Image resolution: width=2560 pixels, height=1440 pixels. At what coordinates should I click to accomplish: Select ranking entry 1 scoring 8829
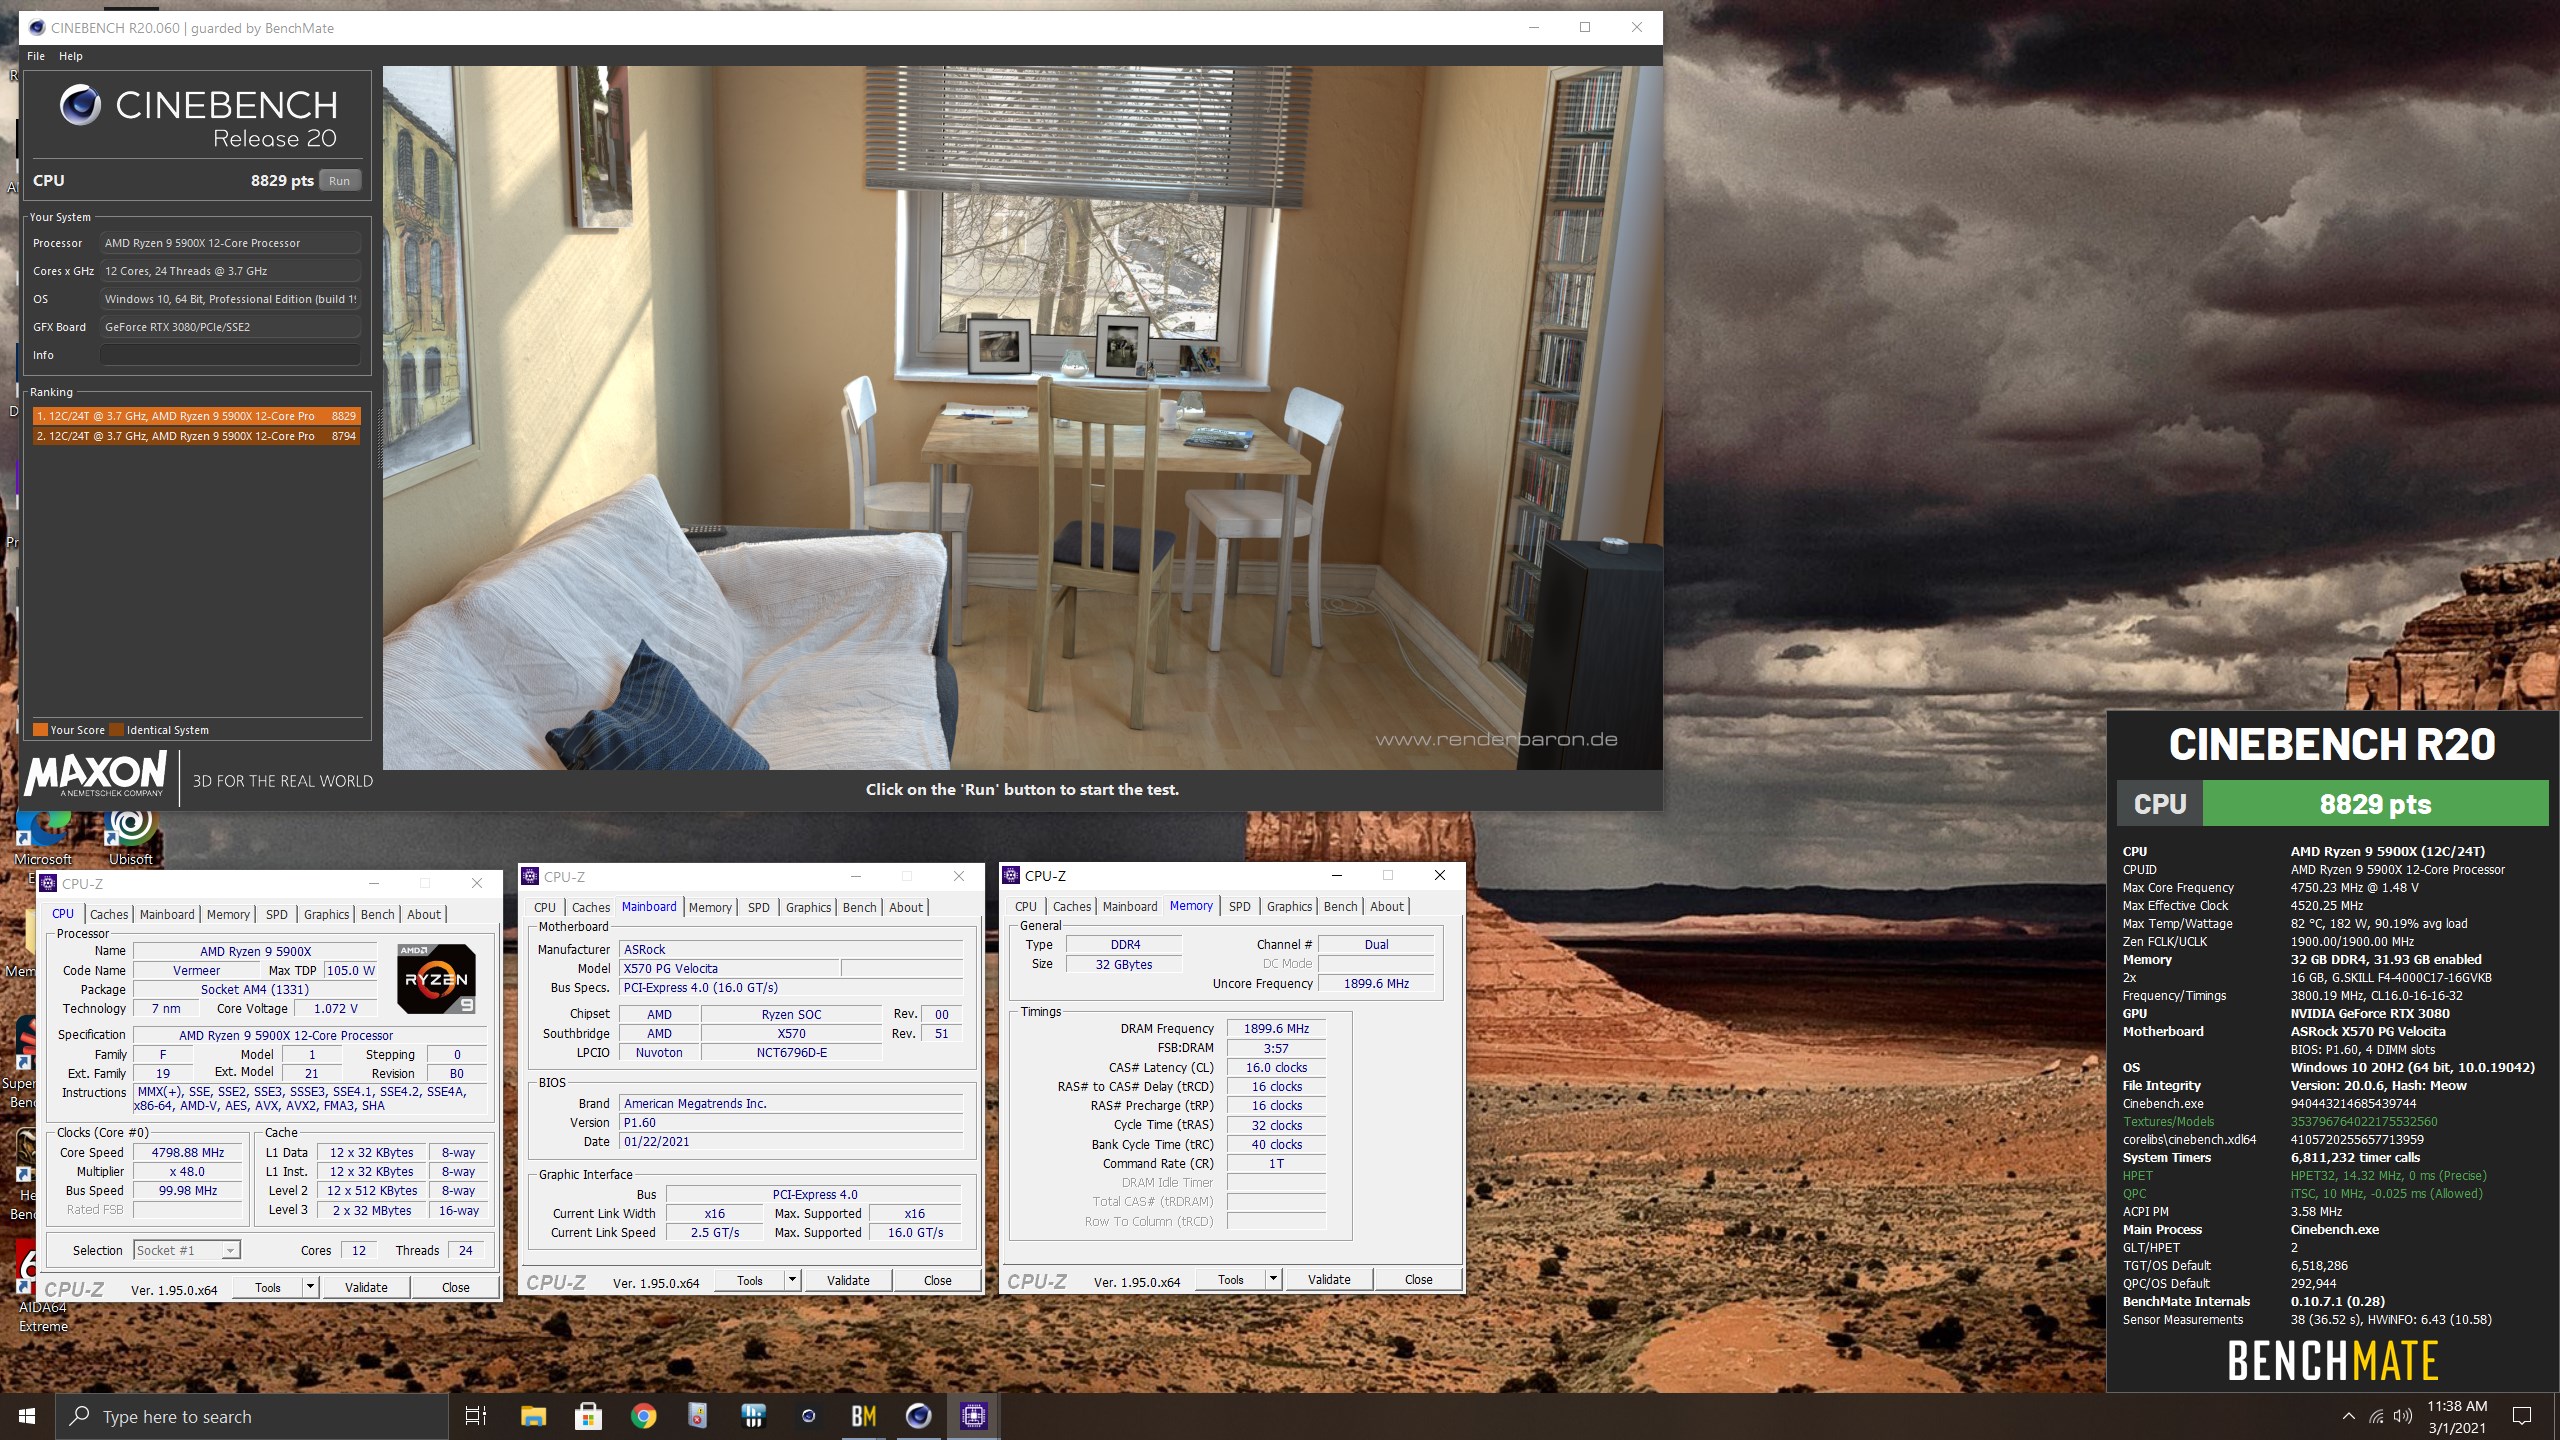(x=196, y=416)
